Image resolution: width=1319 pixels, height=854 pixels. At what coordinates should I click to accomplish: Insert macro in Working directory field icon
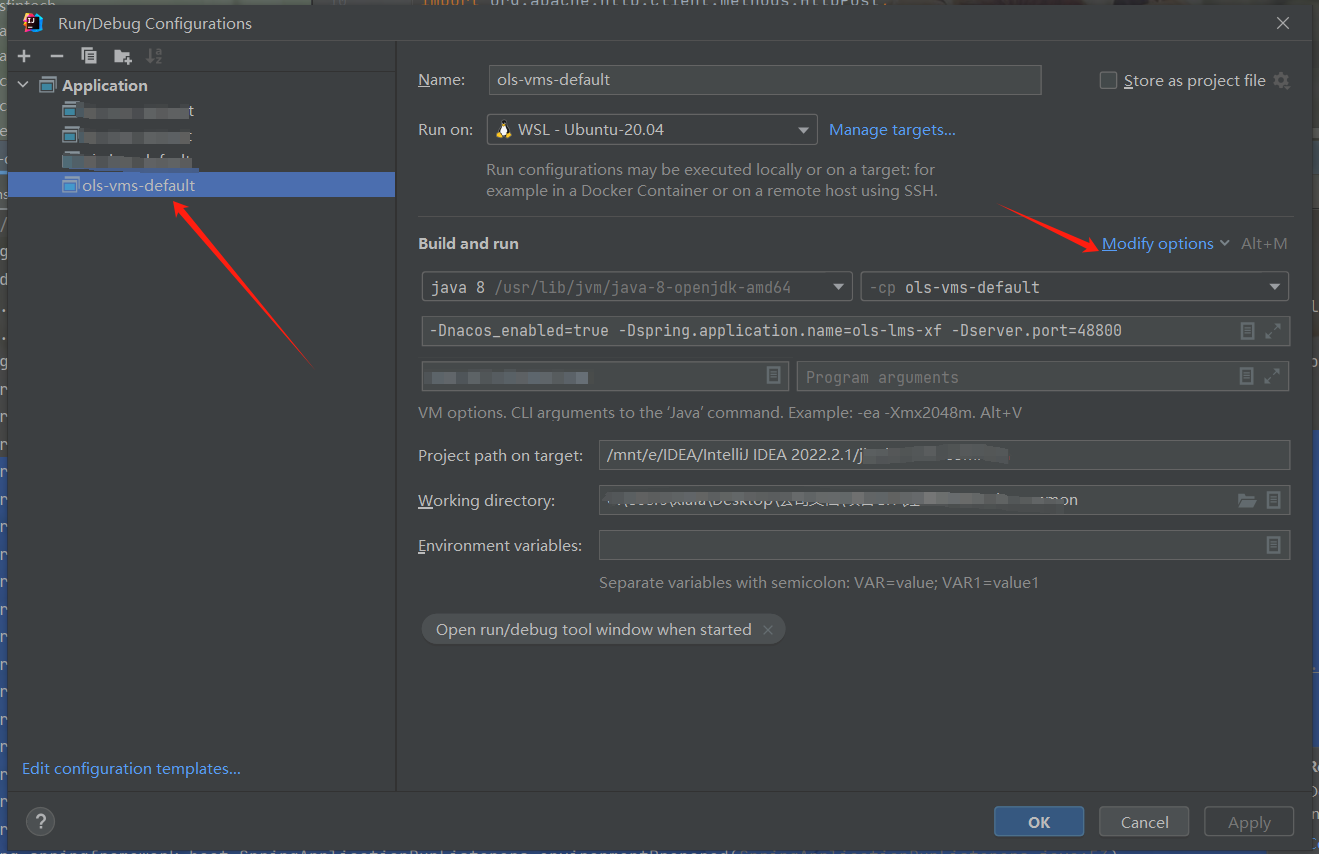(x=1273, y=500)
